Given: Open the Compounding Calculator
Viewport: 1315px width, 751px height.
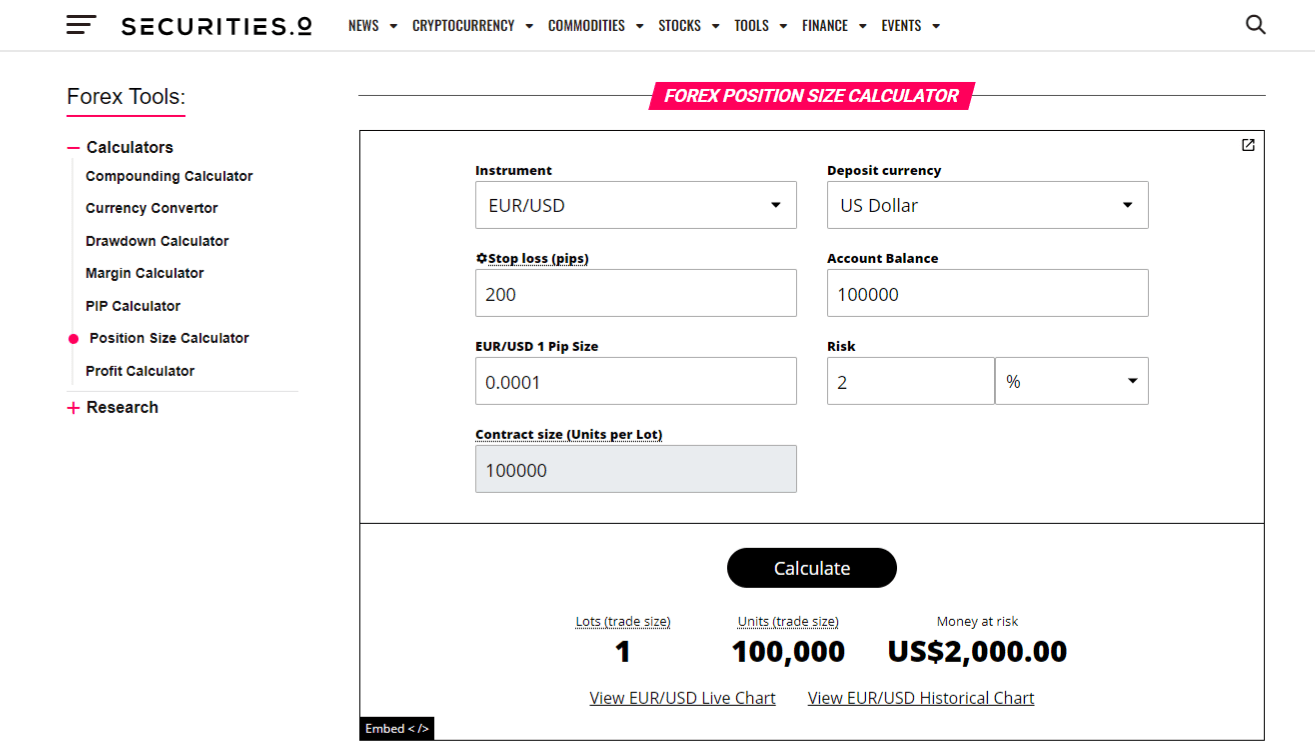Looking at the screenshot, I should 168,175.
